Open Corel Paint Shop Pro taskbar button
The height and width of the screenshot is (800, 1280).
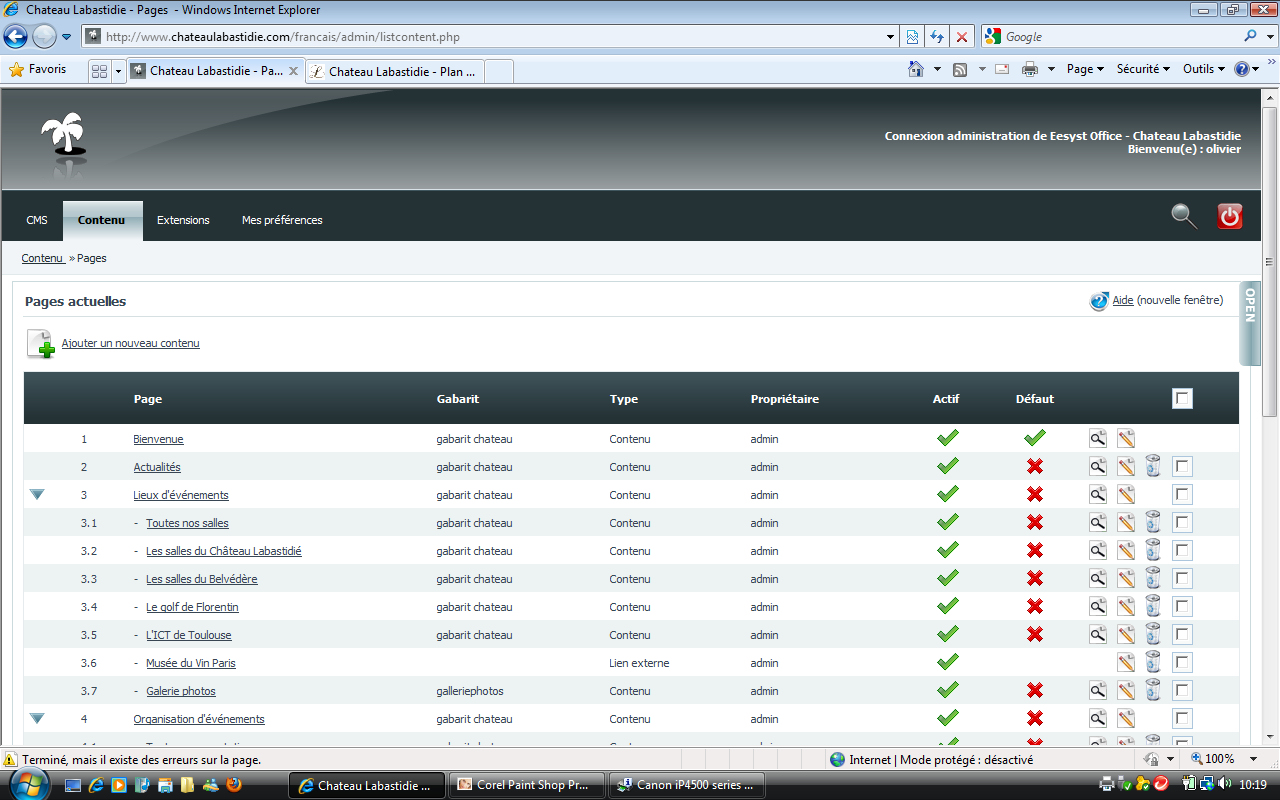[527, 785]
